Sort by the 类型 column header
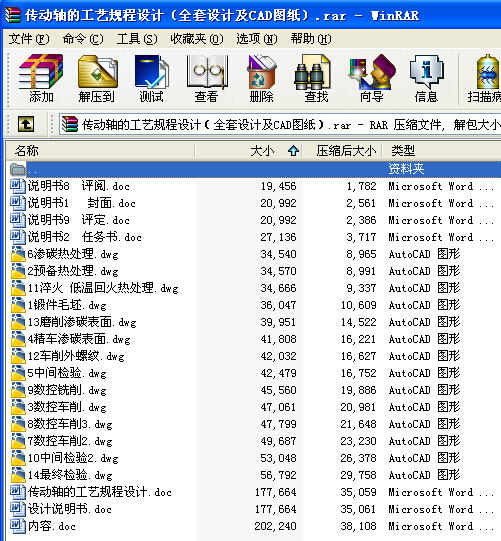This screenshot has width=501, height=541. (x=442, y=151)
